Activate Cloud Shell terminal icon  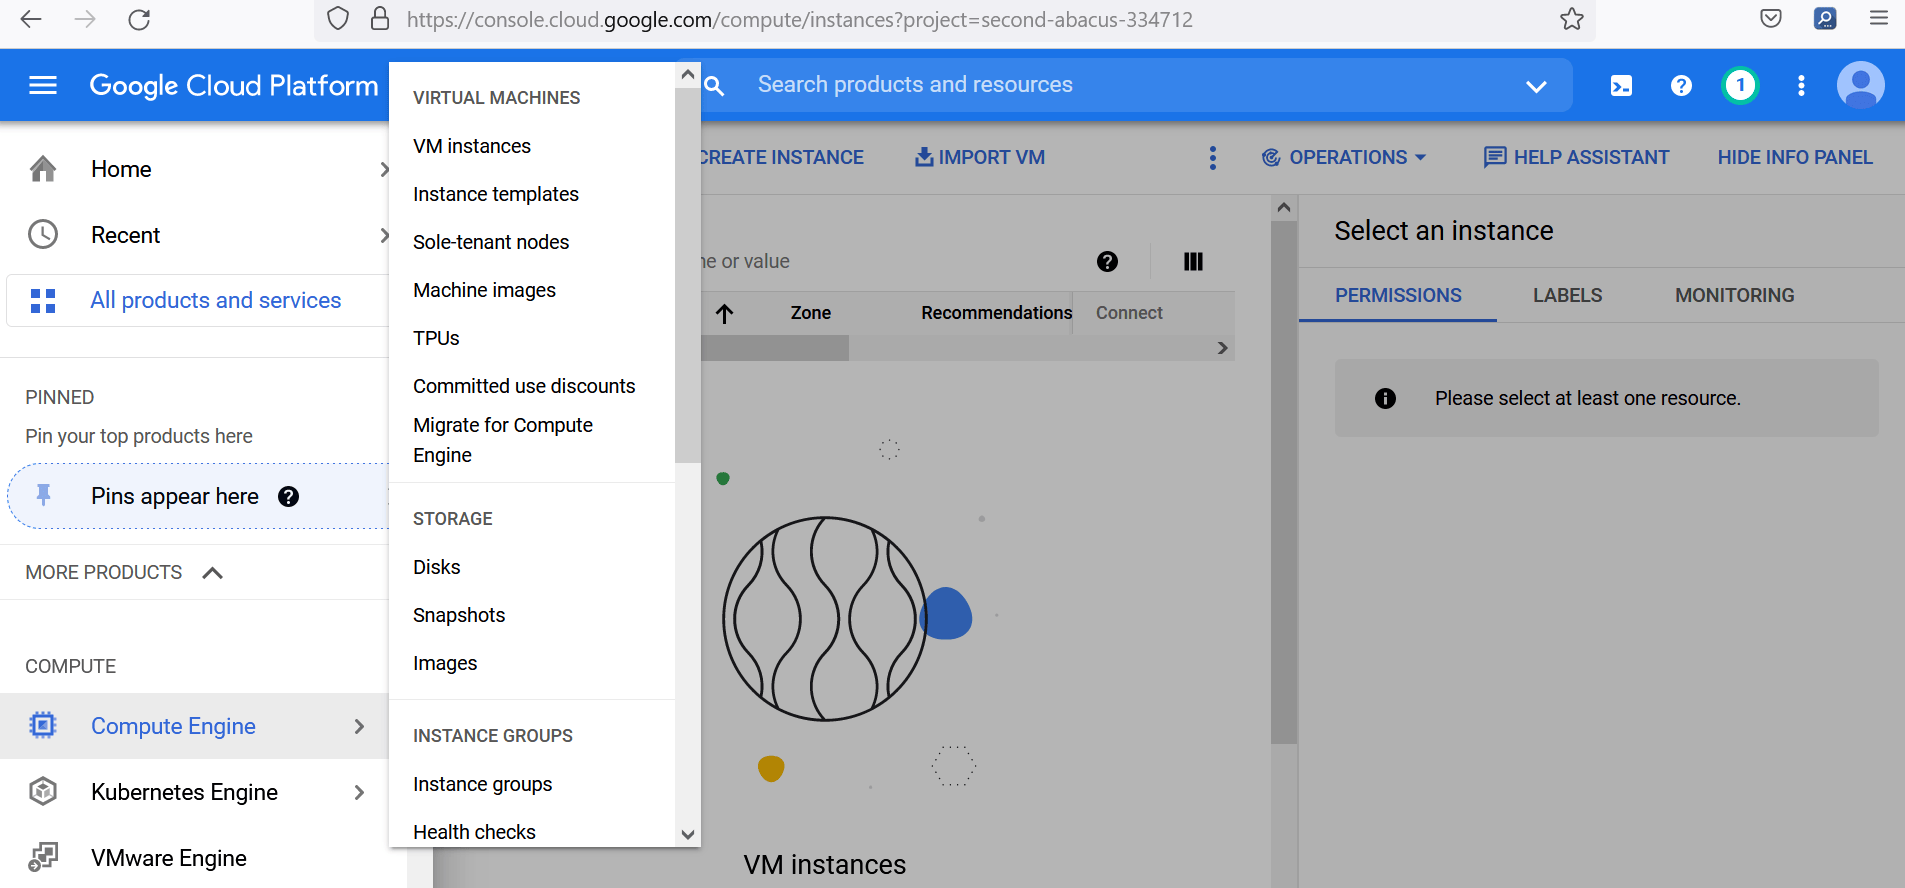click(1621, 86)
